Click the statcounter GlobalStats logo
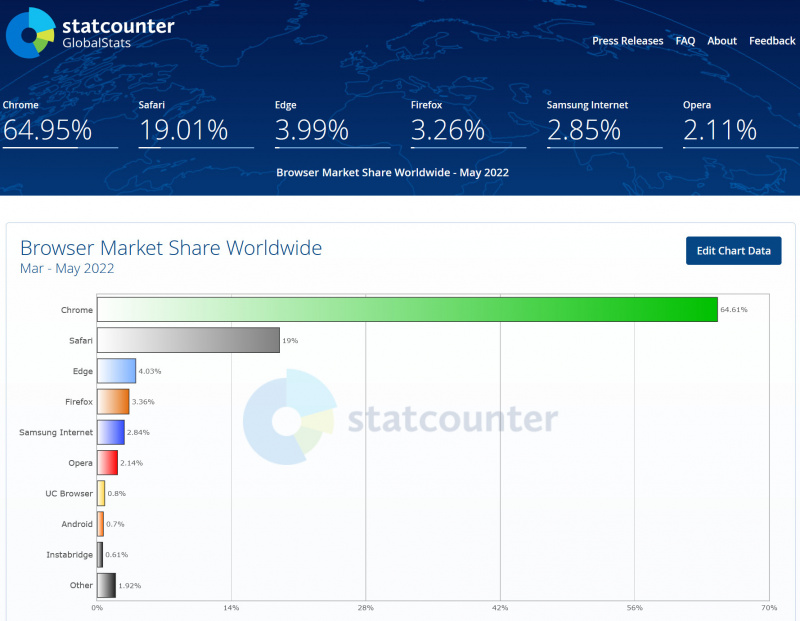 point(90,31)
